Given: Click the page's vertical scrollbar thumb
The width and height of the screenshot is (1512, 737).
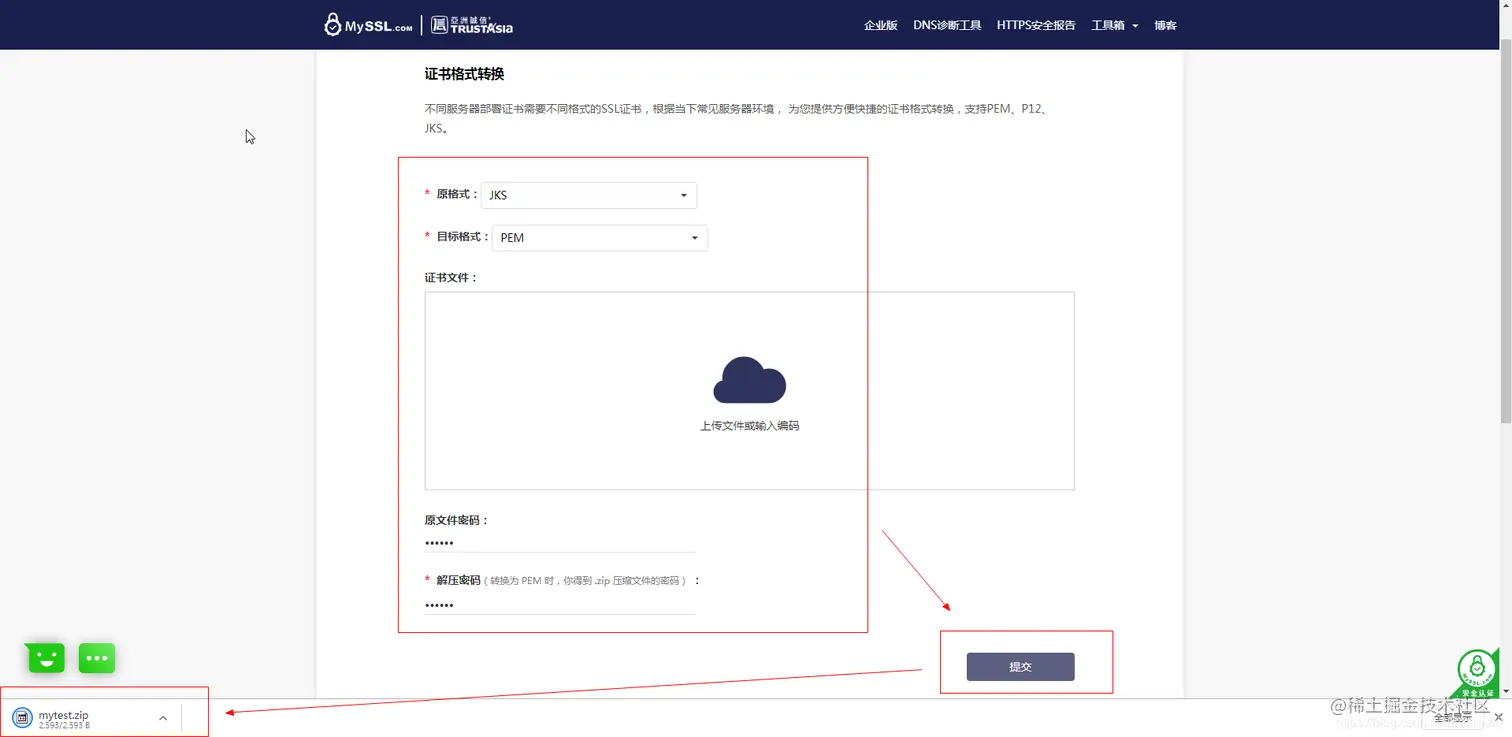Looking at the screenshot, I should (x=1505, y=230).
